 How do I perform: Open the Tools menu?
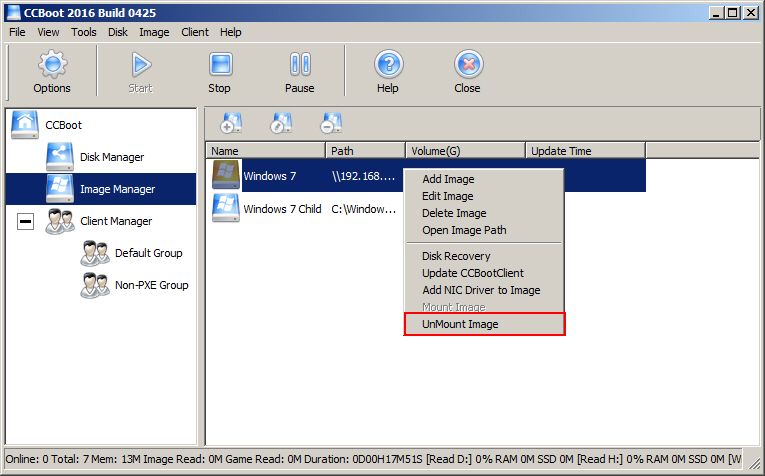coord(84,32)
